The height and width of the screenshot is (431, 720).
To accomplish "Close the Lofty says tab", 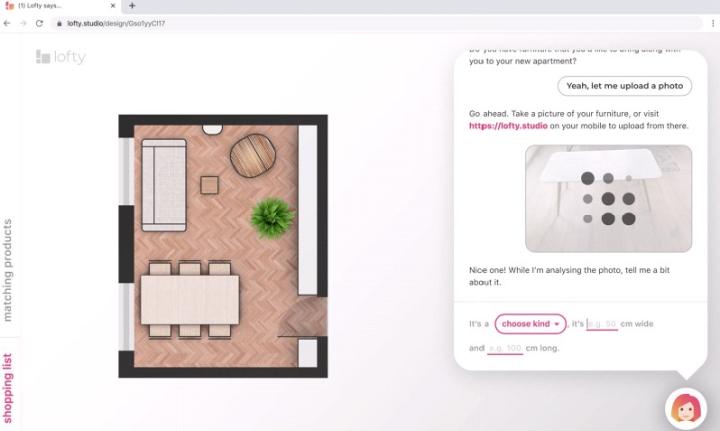I will tap(113, 6).
